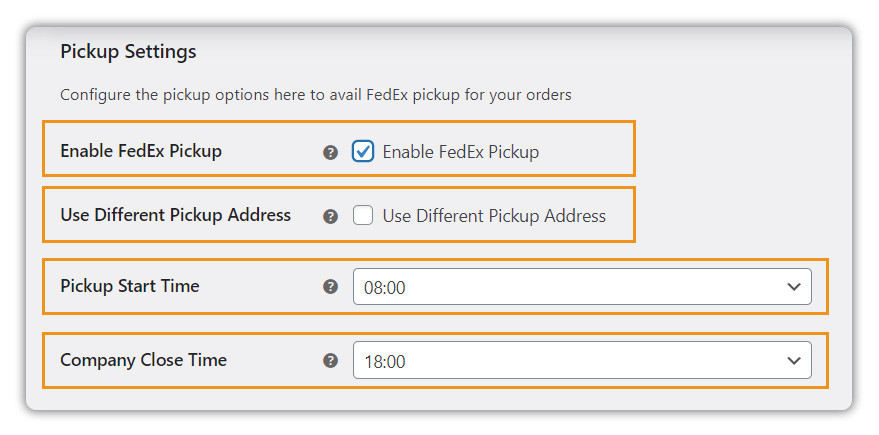
Task: Click chevron arrow on the 18:00 select box
Action: [794, 361]
